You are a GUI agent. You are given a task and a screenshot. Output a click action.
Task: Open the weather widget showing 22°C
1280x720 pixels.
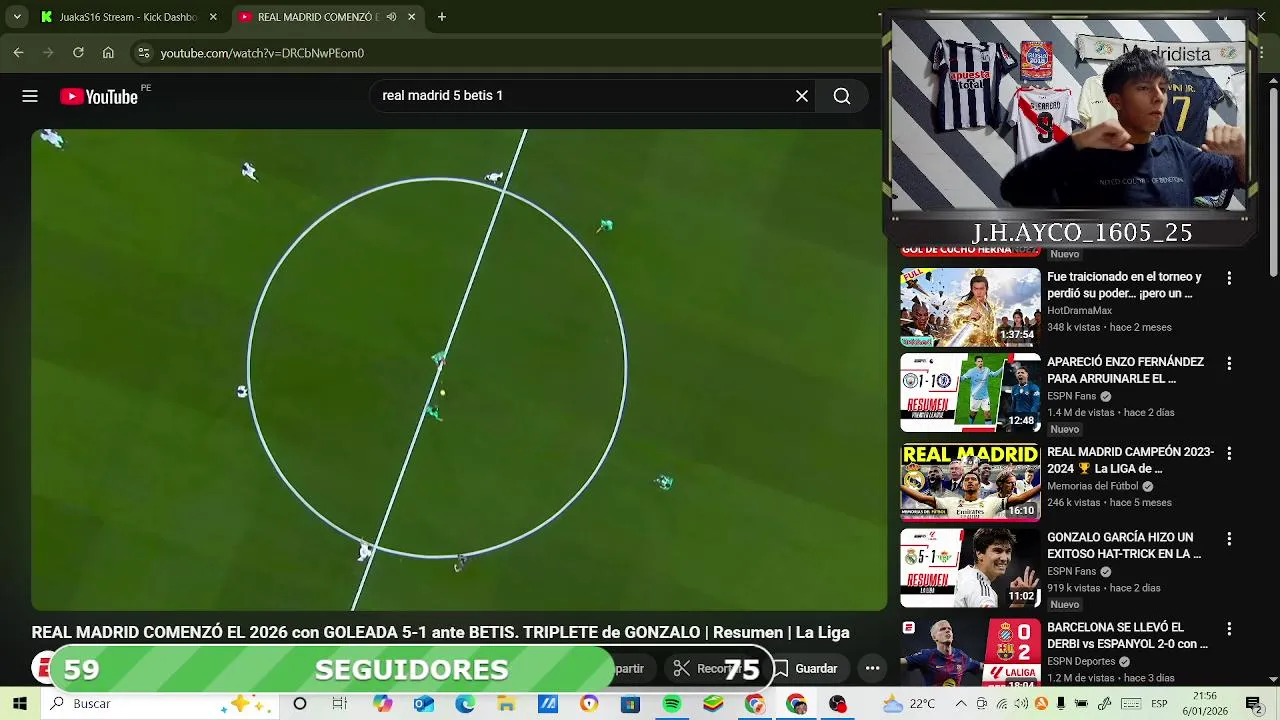tap(909, 704)
